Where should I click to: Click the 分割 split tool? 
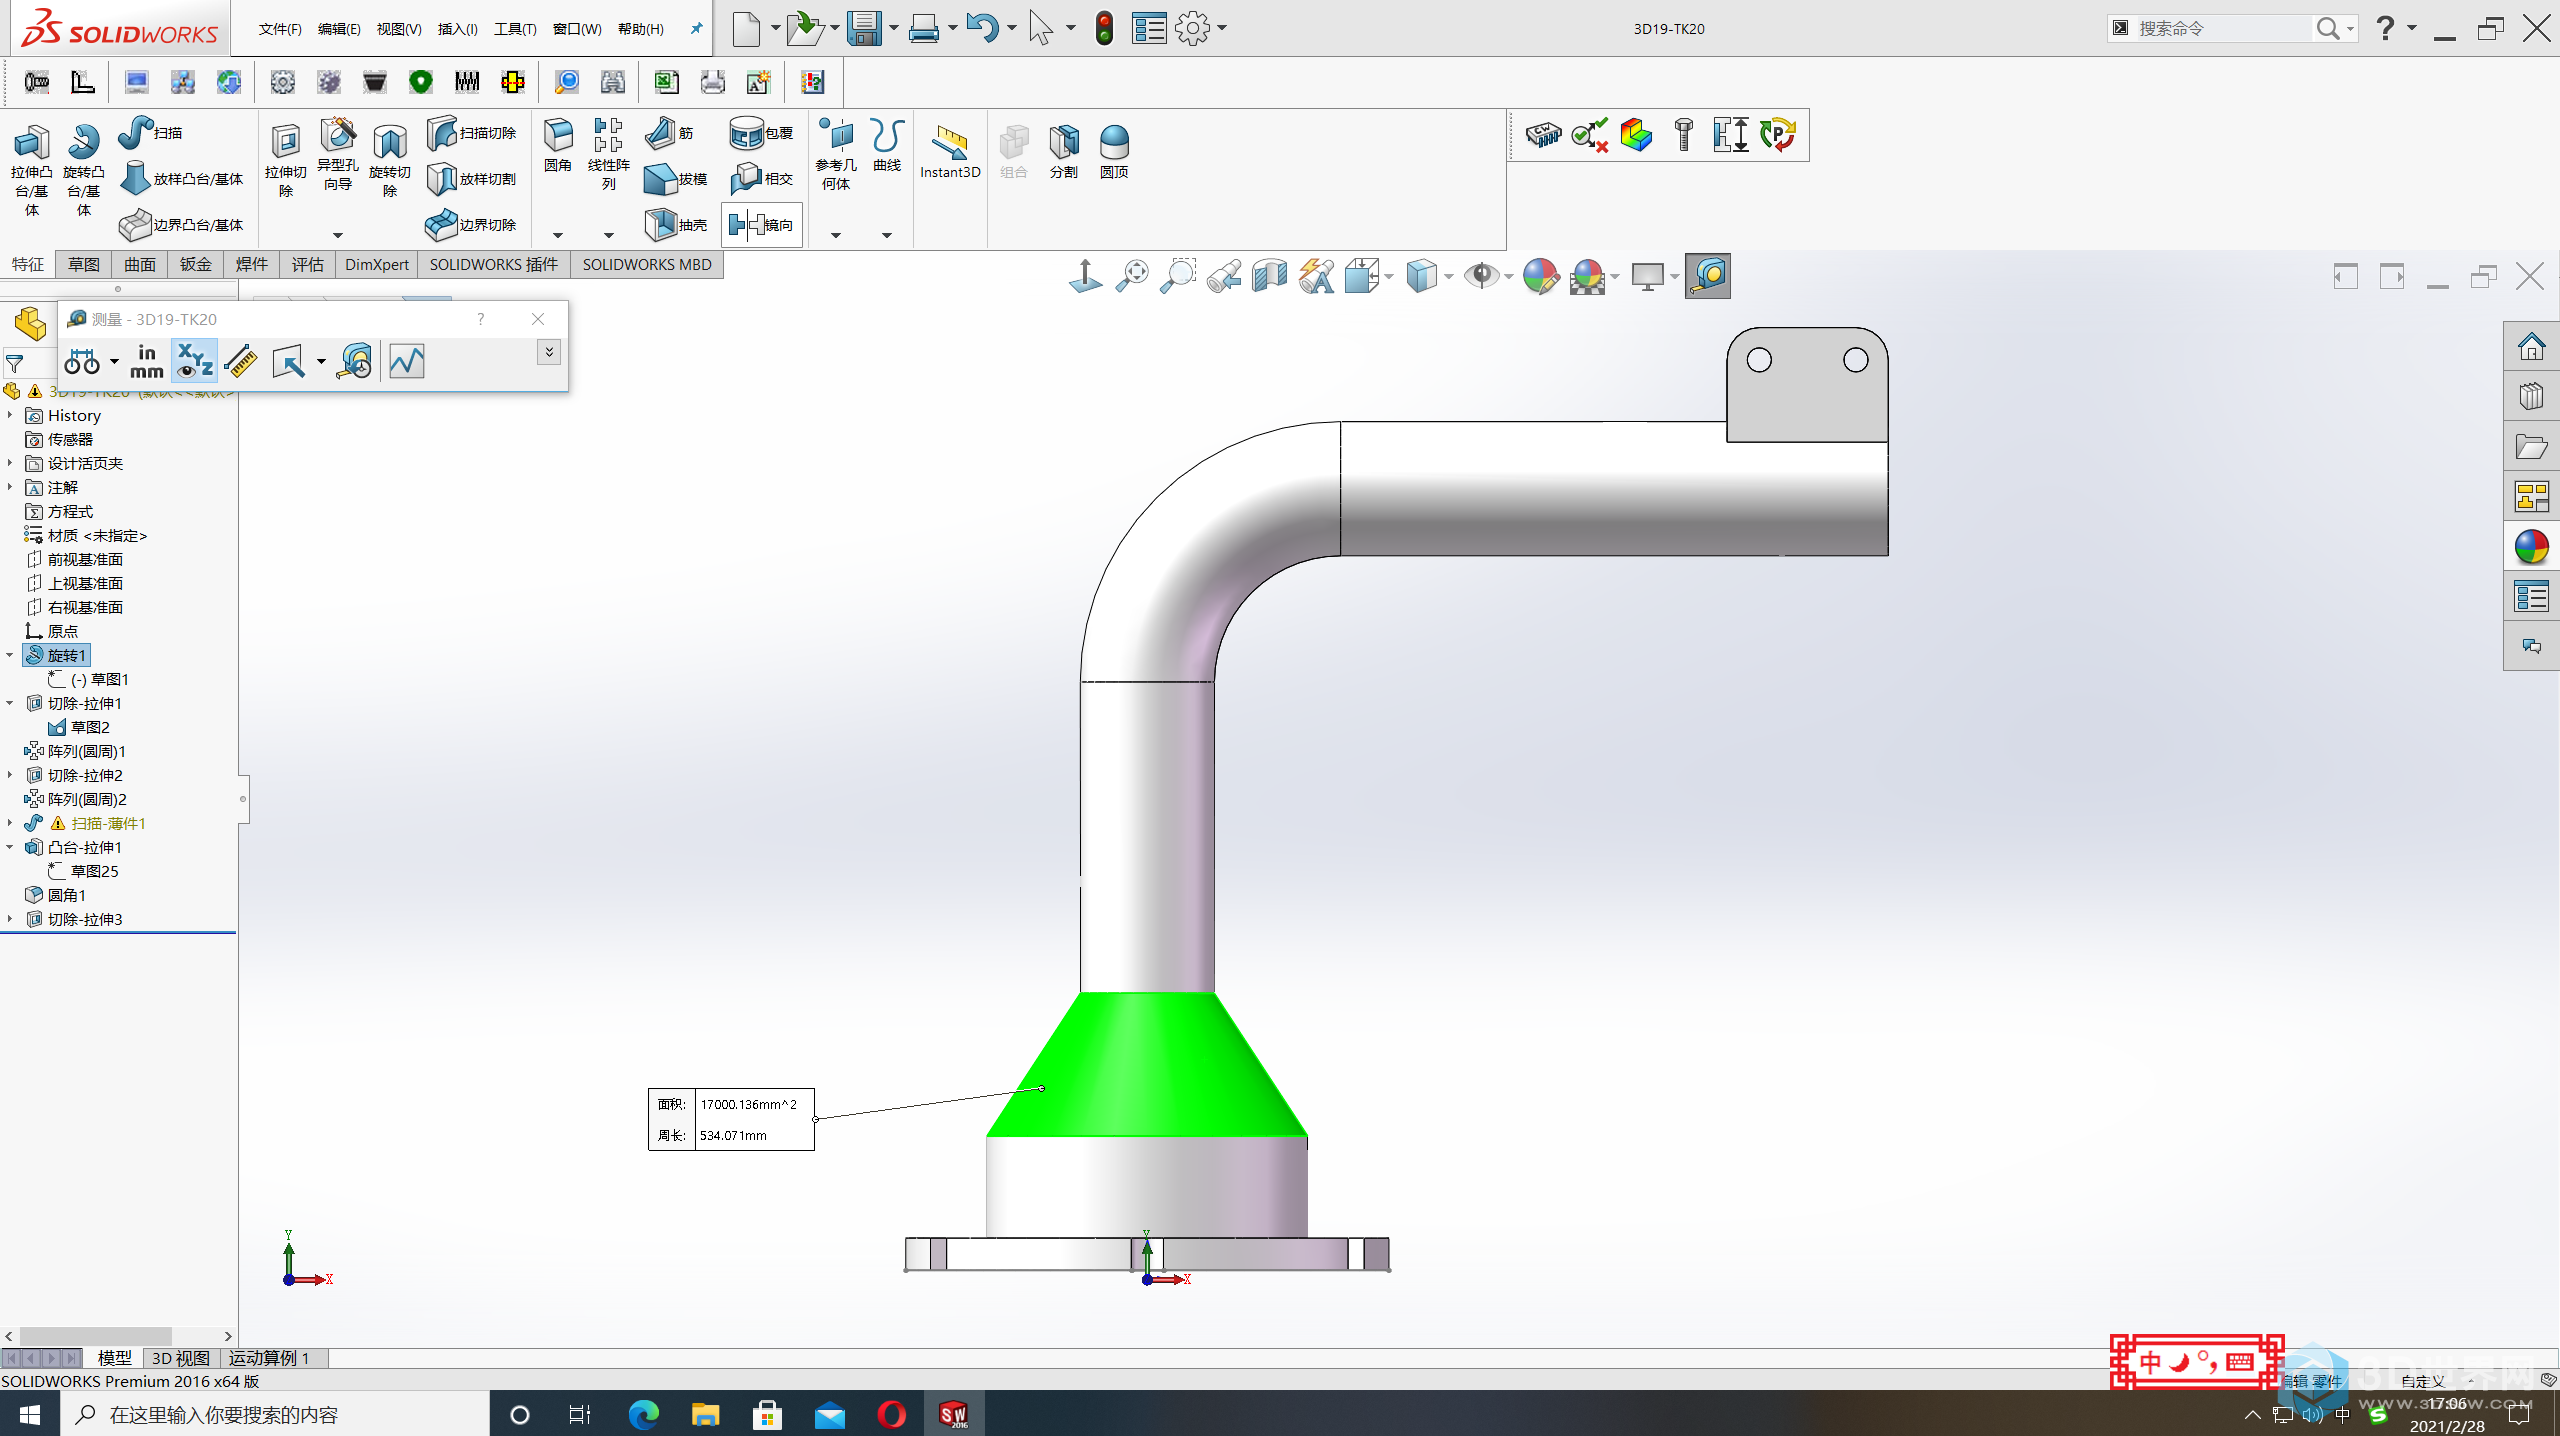click(x=1064, y=152)
